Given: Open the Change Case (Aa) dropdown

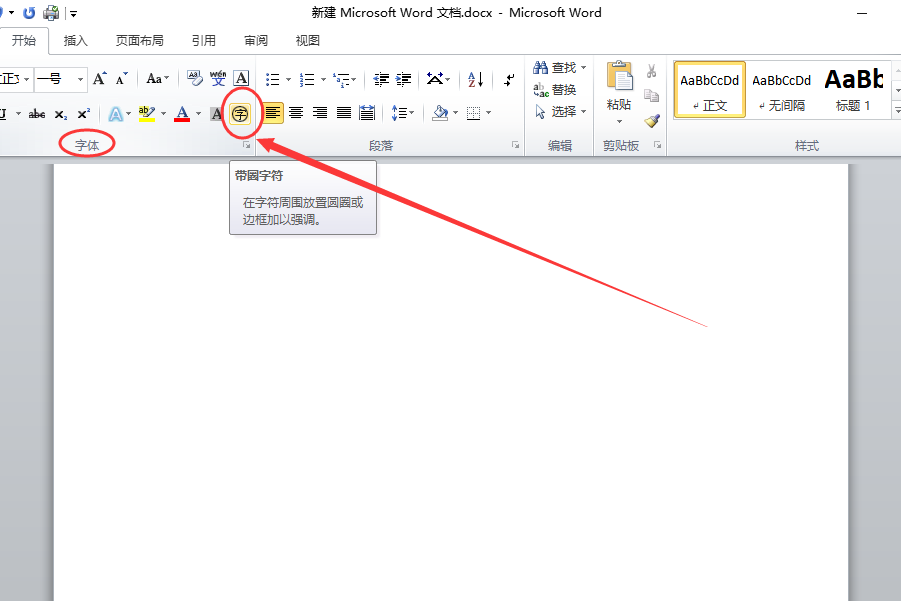Looking at the screenshot, I should (x=157, y=79).
